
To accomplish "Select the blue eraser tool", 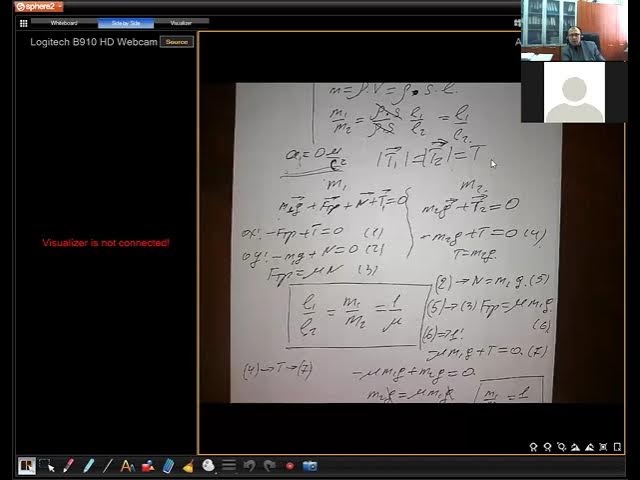I will (x=168, y=466).
